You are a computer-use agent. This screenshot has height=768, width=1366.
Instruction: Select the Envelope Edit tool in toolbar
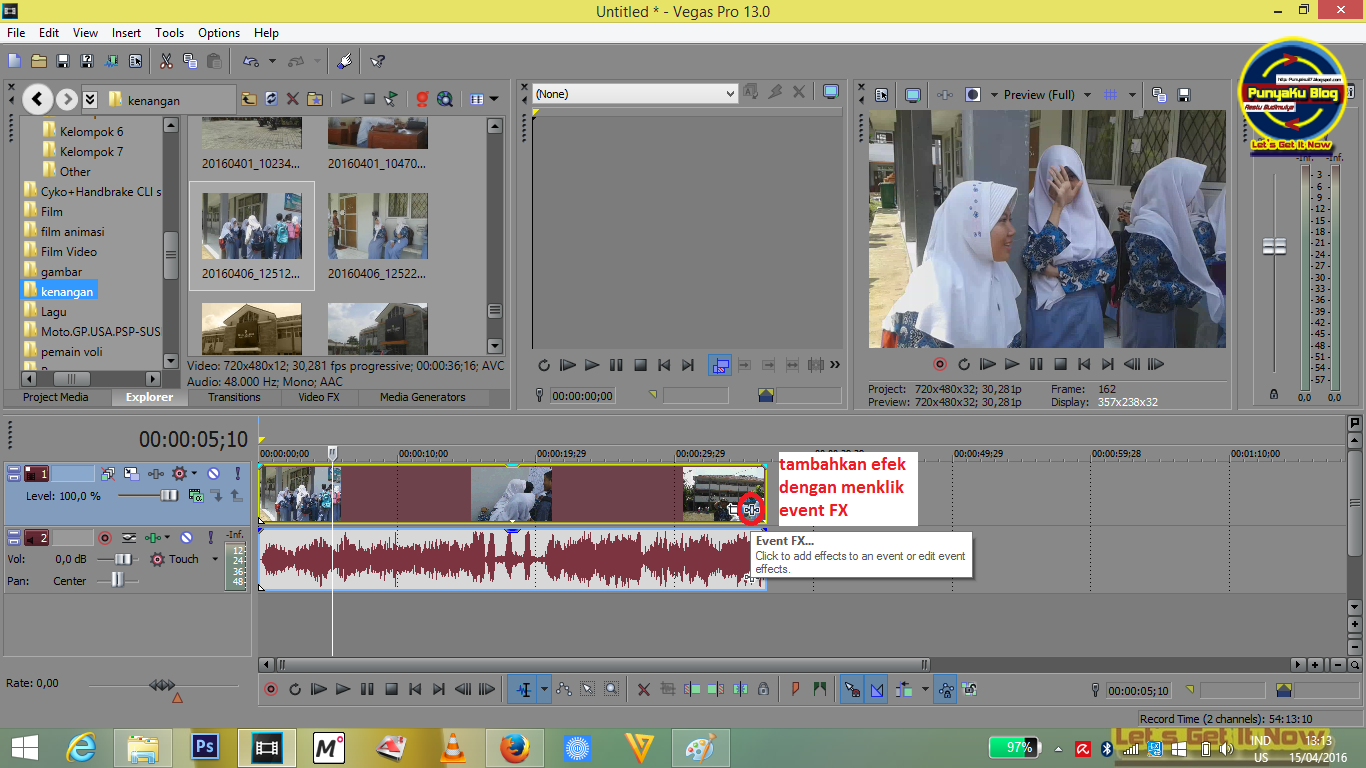click(564, 689)
